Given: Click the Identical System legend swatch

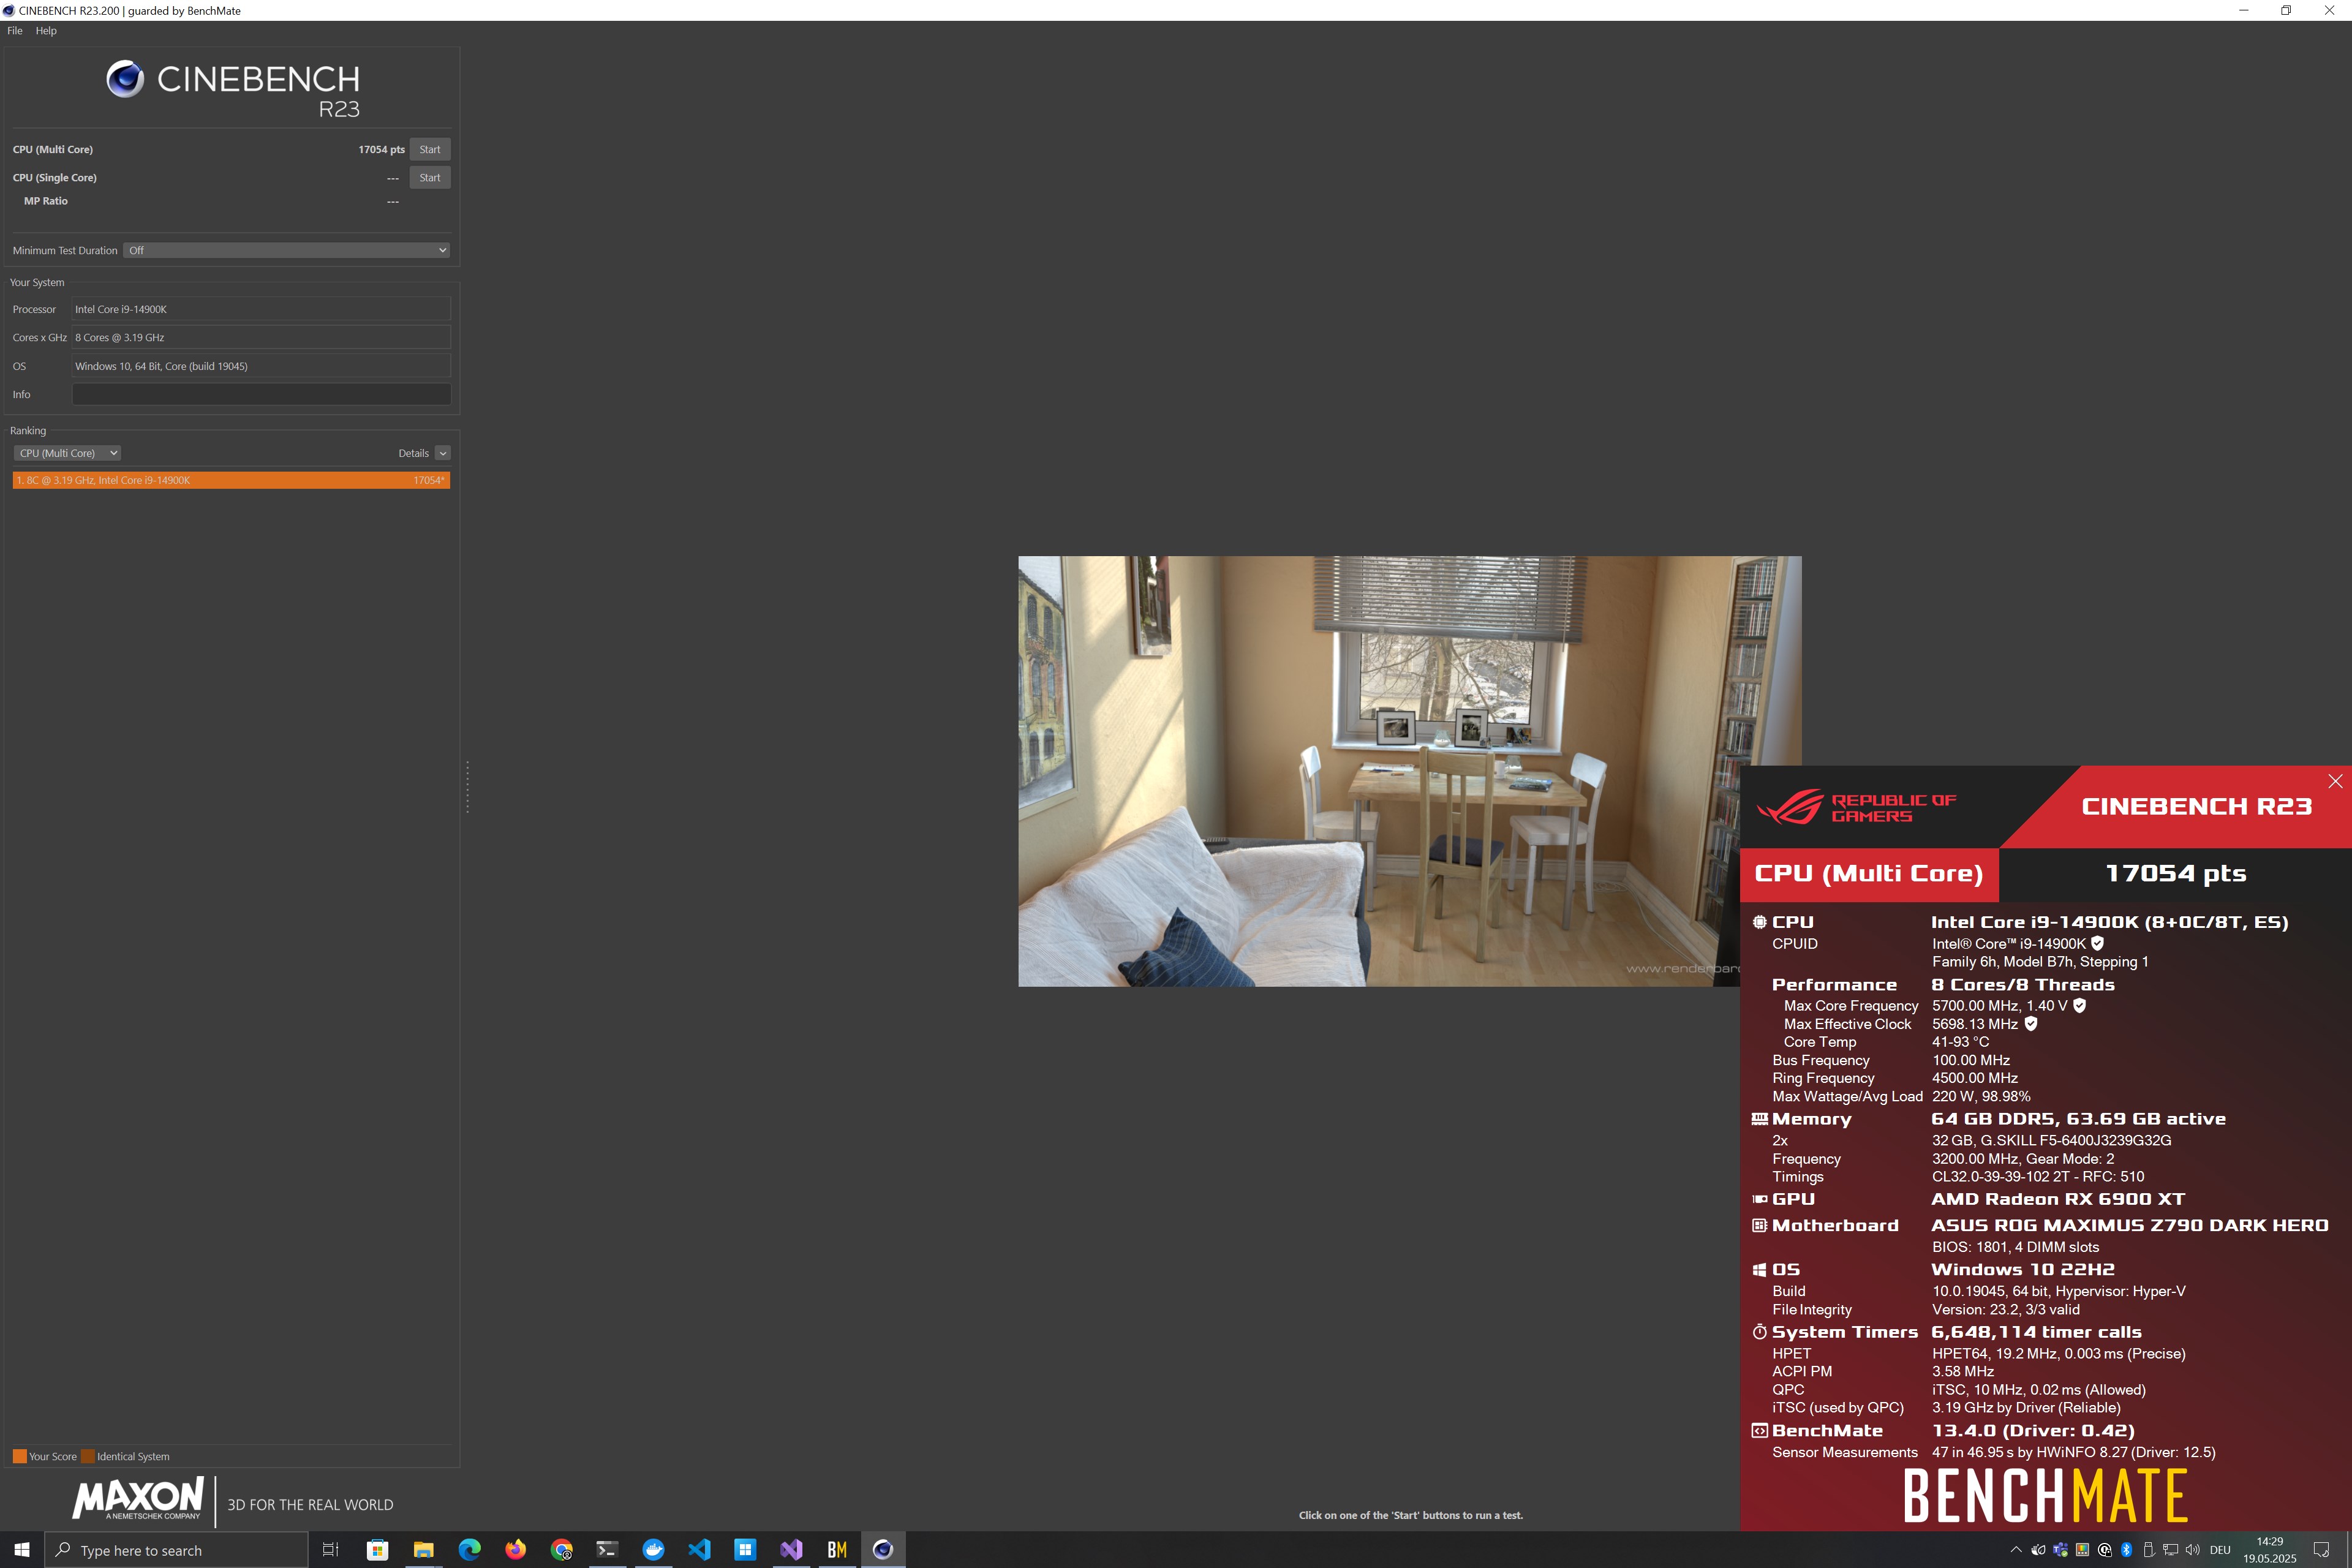Looking at the screenshot, I should coord(88,1456).
